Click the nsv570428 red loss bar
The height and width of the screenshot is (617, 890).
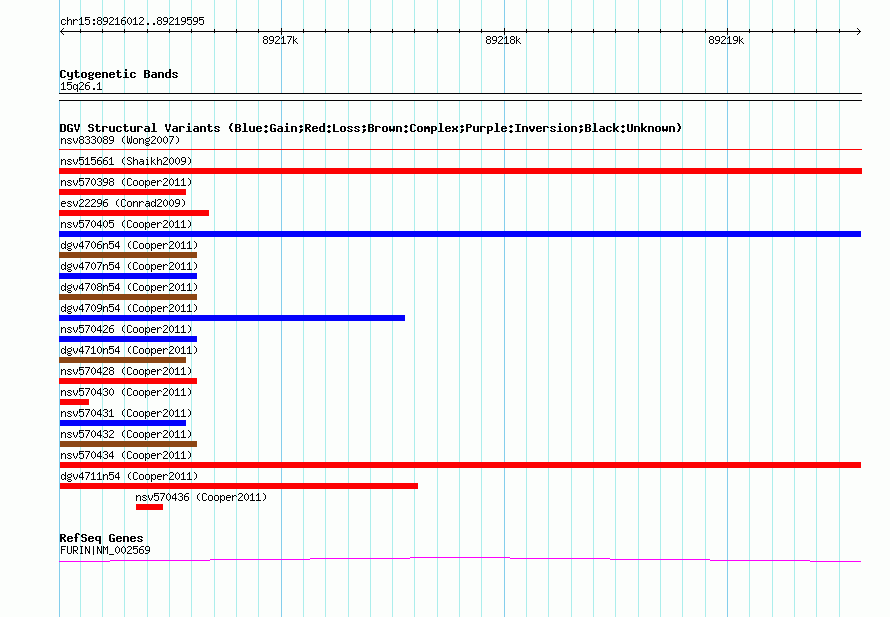tap(128, 381)
